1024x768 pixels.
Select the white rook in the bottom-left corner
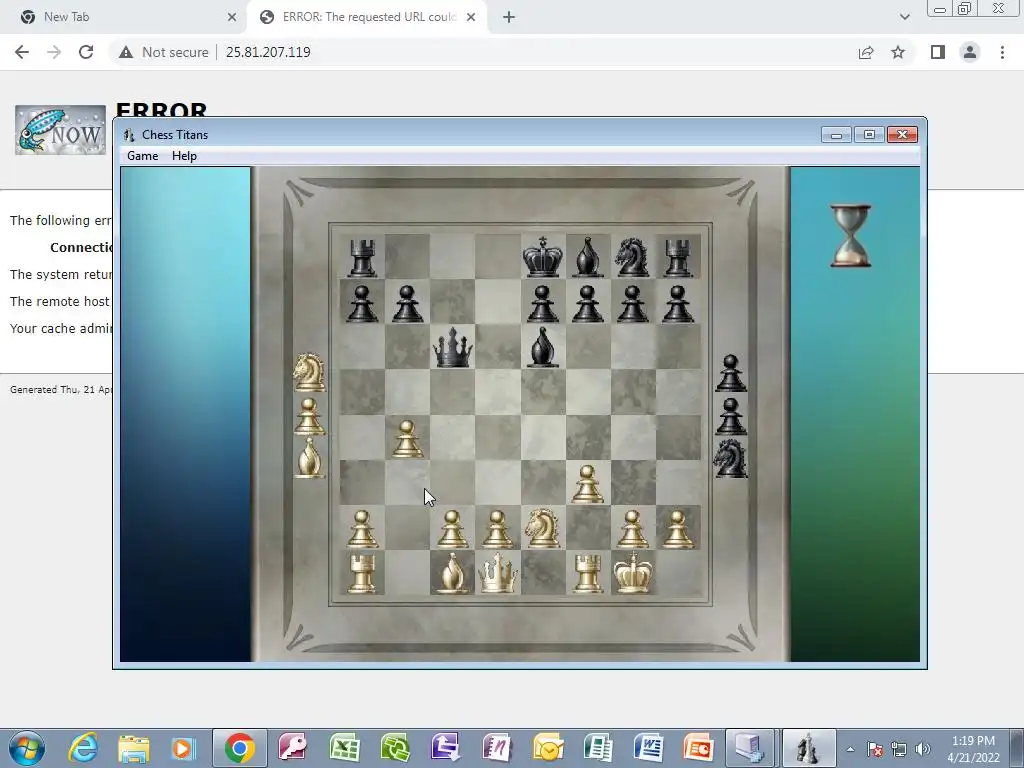[x=362, y=573]
